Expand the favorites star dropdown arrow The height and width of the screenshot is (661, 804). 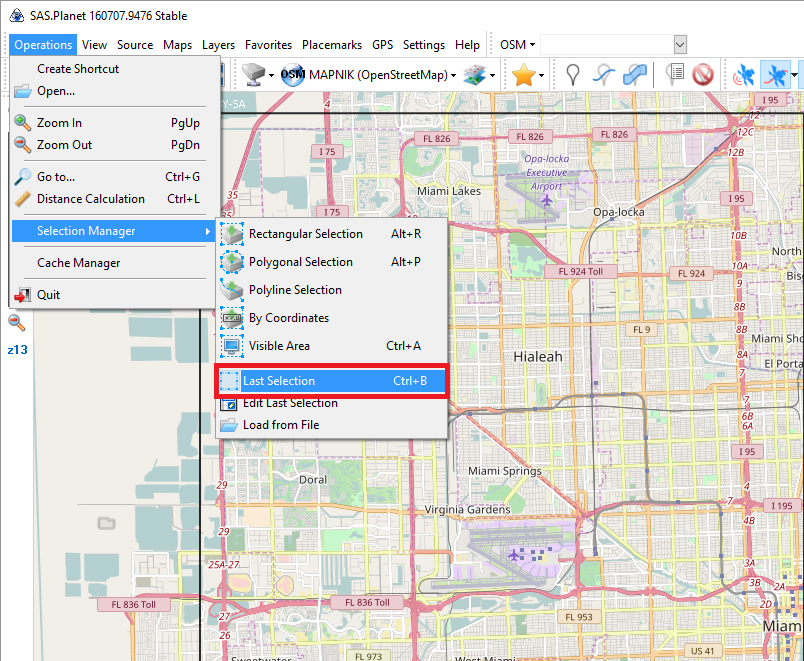[x=541, y=75]
